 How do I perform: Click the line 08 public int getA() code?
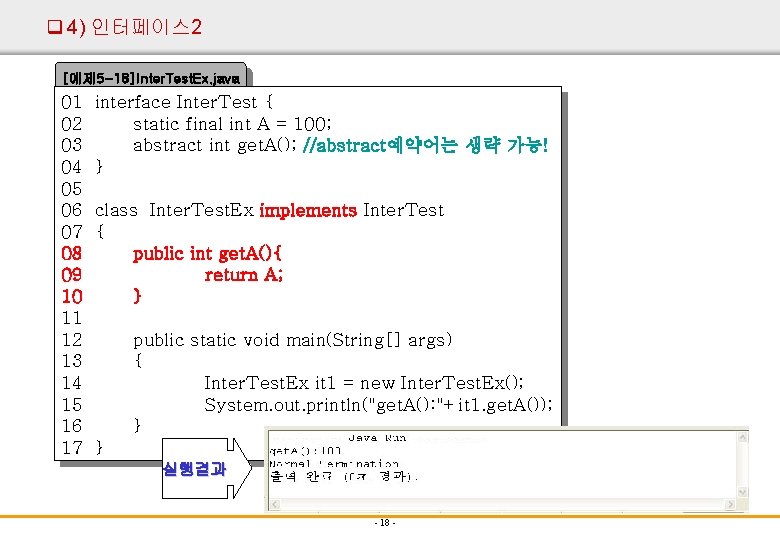(x=207, y=254)
